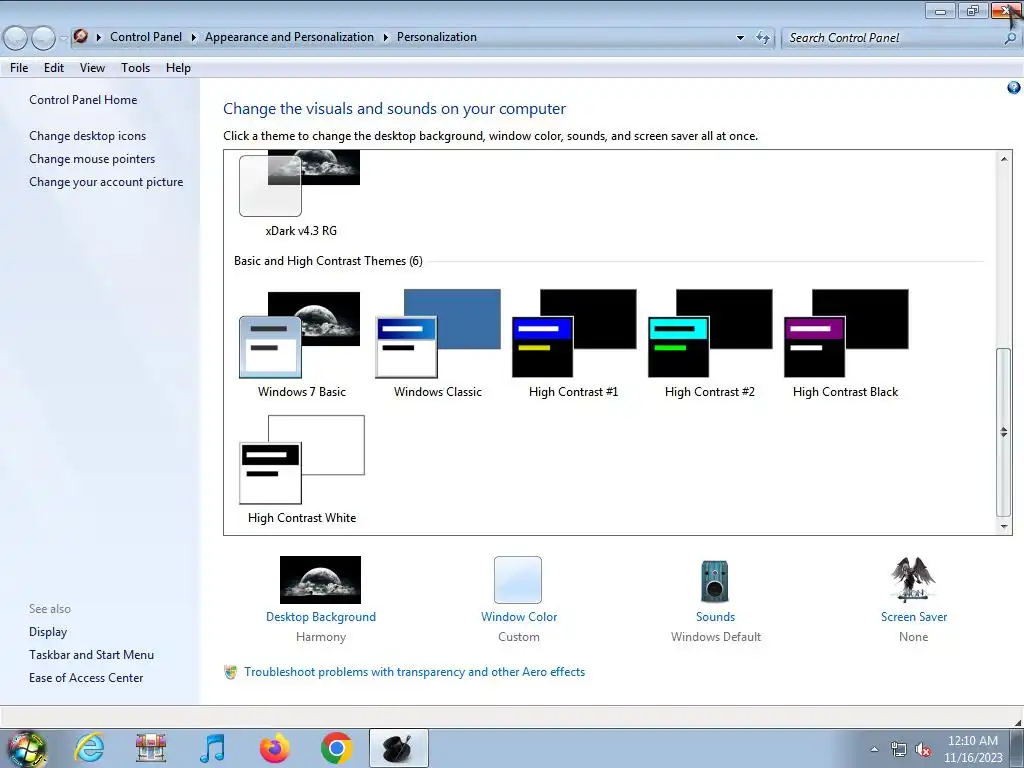
Task: Apply the High Contrast Black theme
Action: [x=845, y=344]
